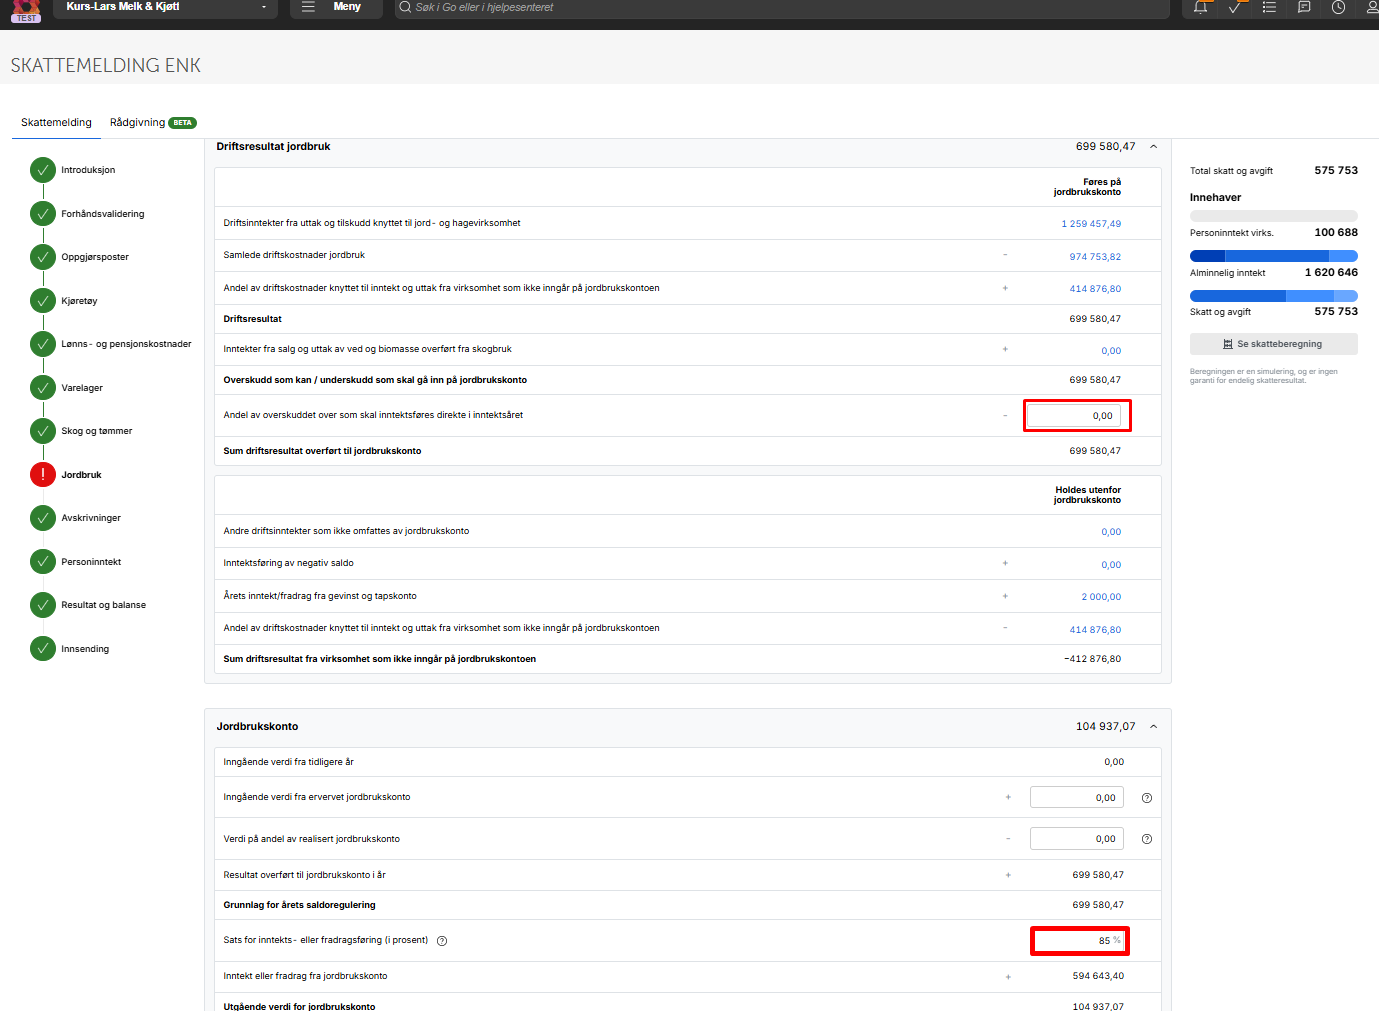Screen dimensions: 1379x1019
Task: Collapse the Driftsresultat jordbruk section
Action: [1153, 147]
